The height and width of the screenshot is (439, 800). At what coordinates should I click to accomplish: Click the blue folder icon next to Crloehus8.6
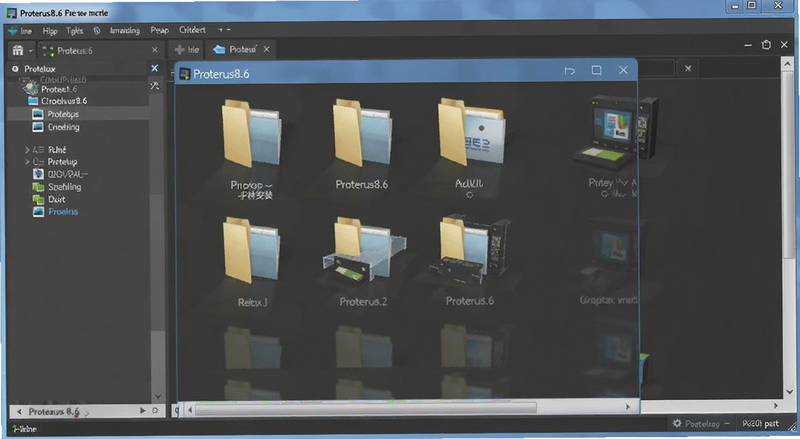[x=33, y=101]
